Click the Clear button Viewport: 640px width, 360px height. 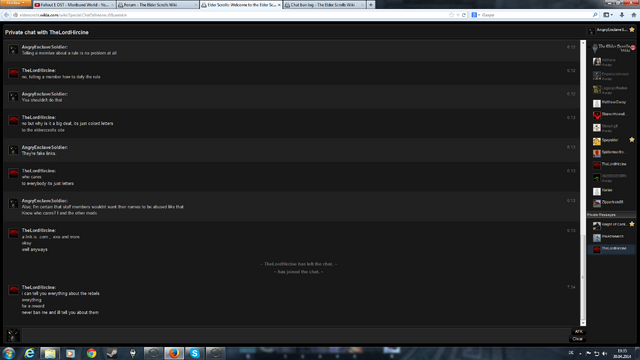578,339
